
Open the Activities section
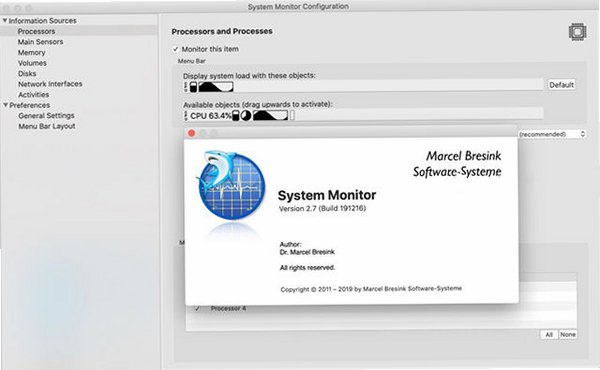(33, 95)
